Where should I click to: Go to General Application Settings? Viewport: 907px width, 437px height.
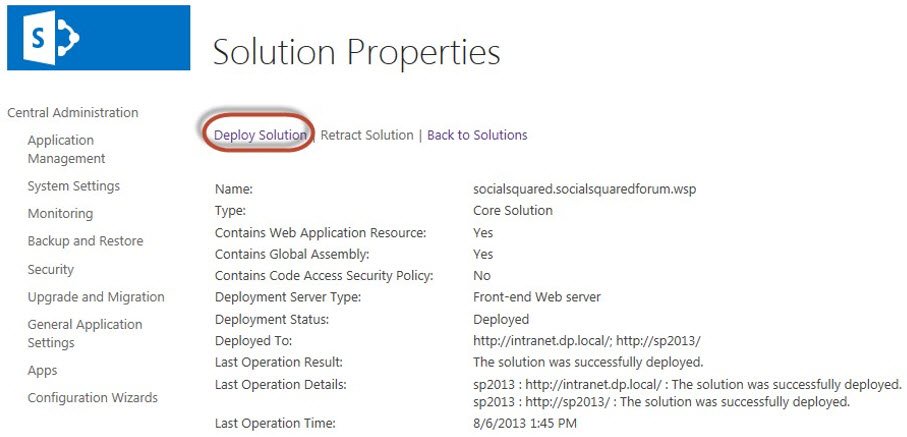coord(84,333)
